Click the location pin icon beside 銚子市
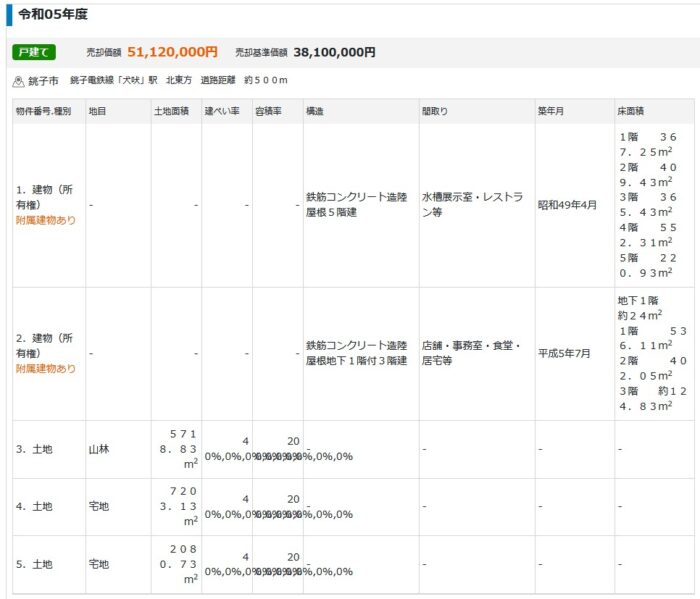700x599 pixels. [x=18, y=80]
